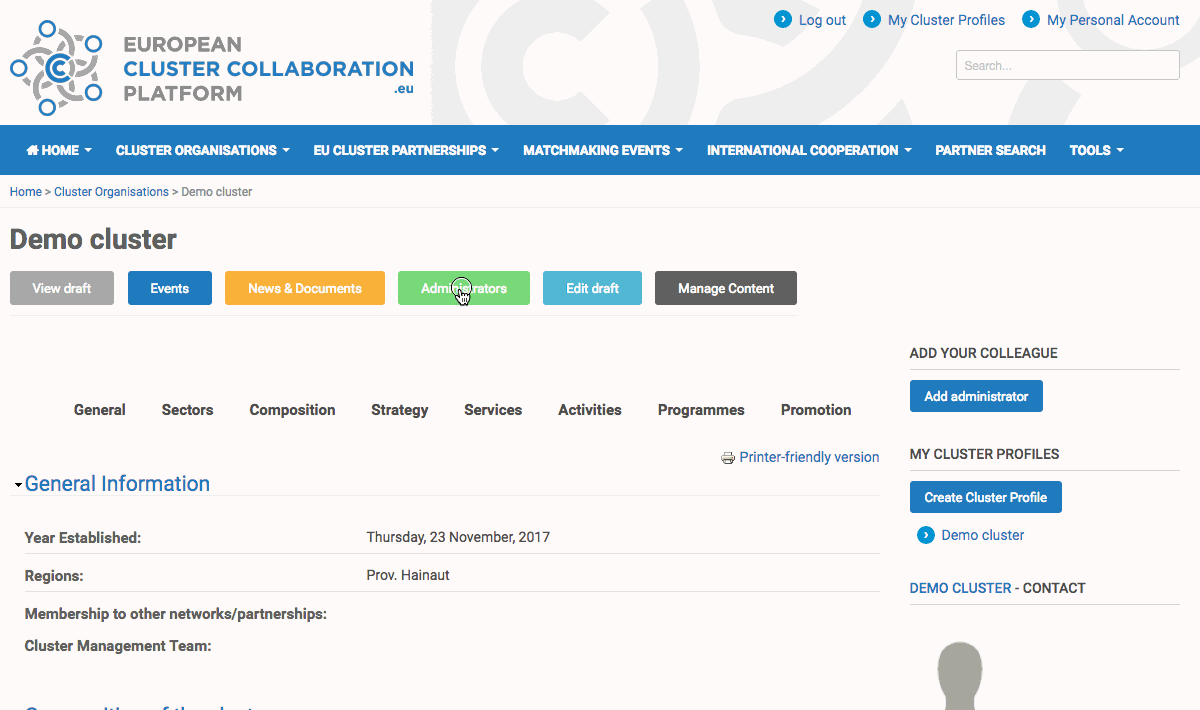
Task: Open the DEMO CLUSTER contact heading link
Action: pyautogui.click(x=960, y=588)
